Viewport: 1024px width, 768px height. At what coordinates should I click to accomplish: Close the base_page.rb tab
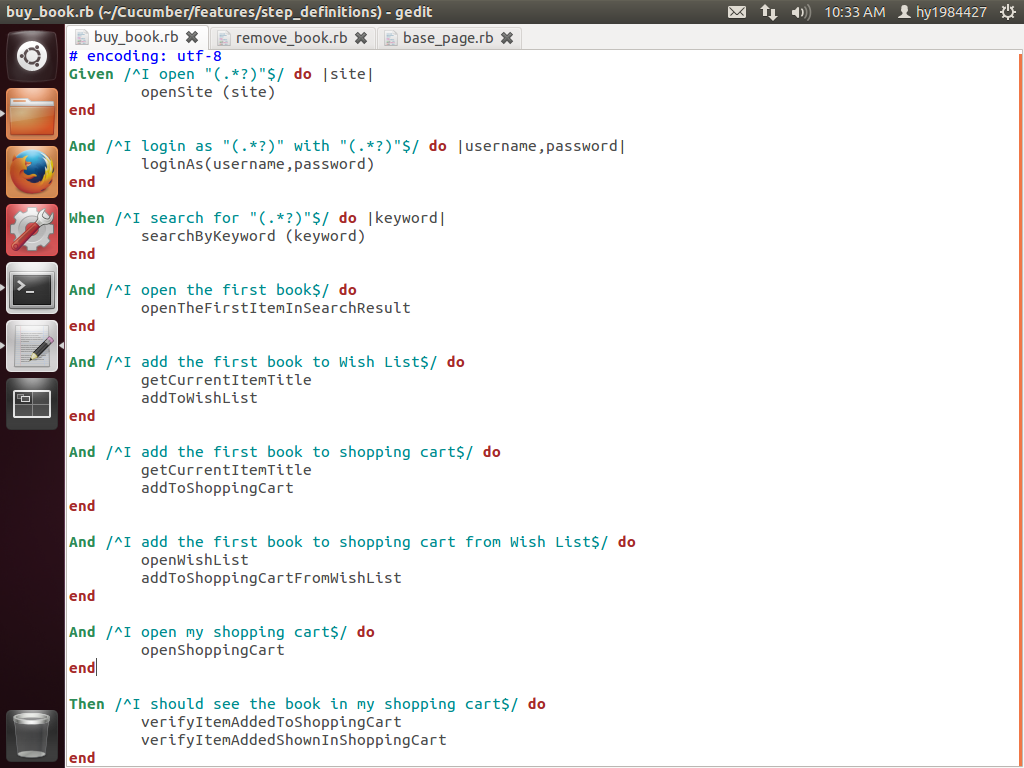507,38
